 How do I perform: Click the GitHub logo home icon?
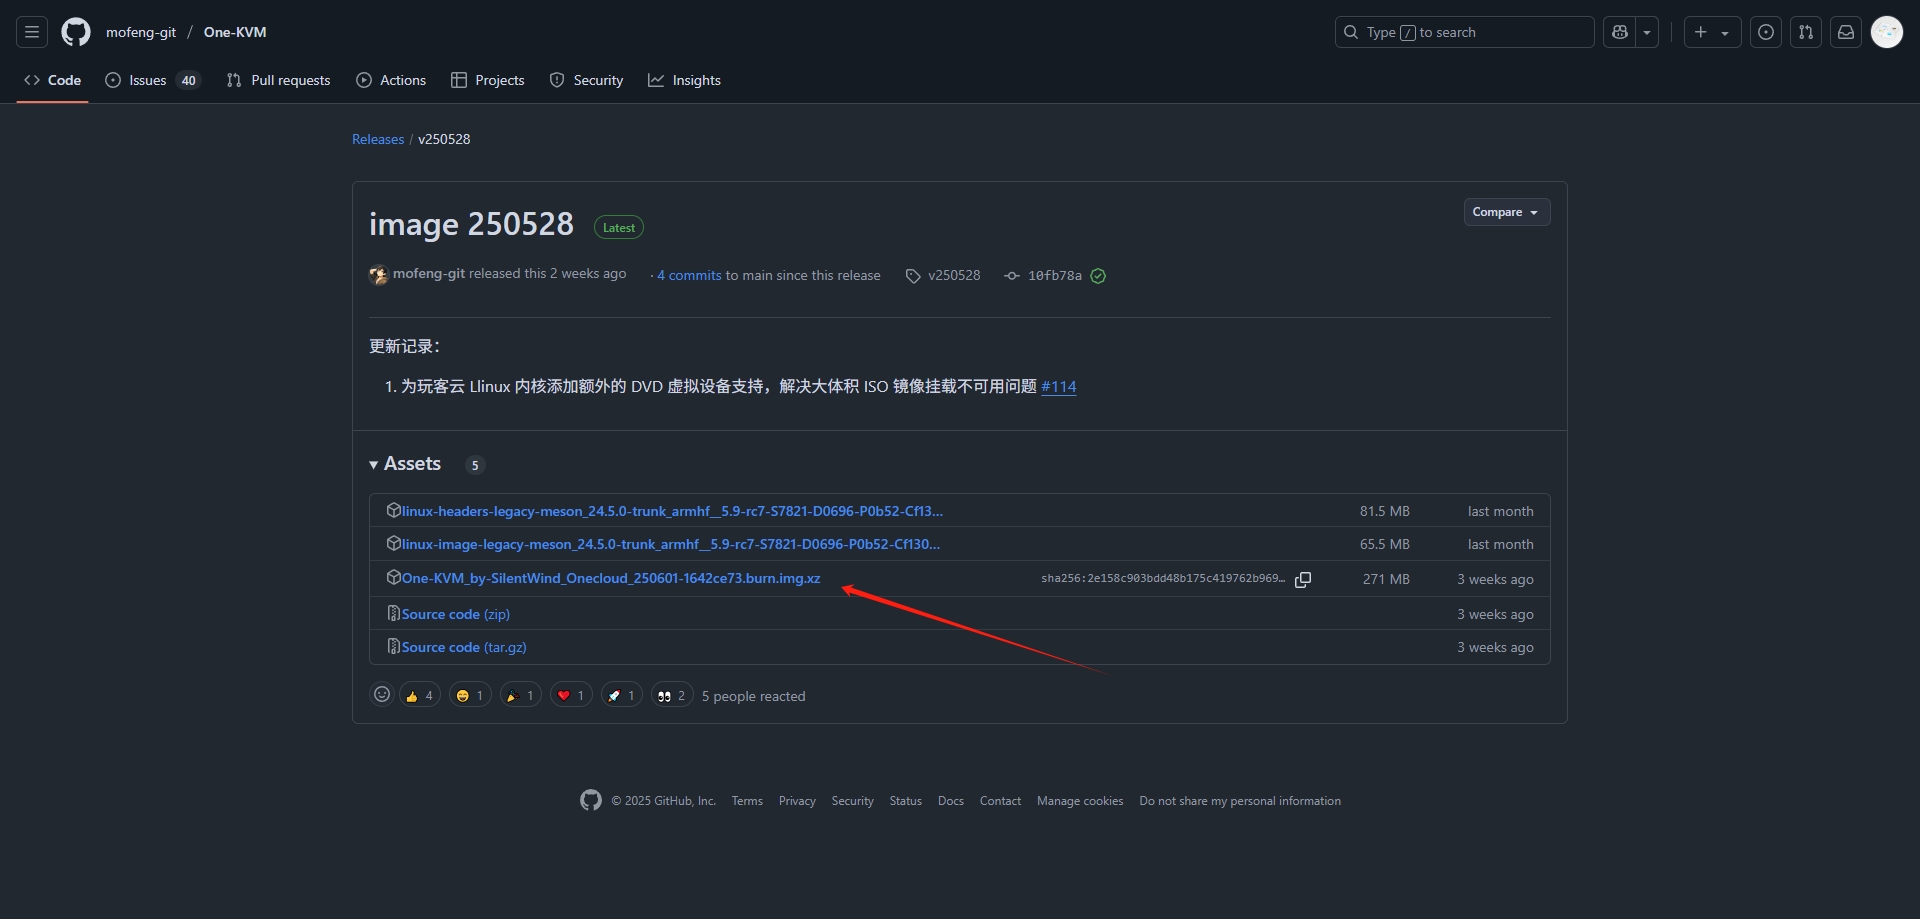(76, 32)
